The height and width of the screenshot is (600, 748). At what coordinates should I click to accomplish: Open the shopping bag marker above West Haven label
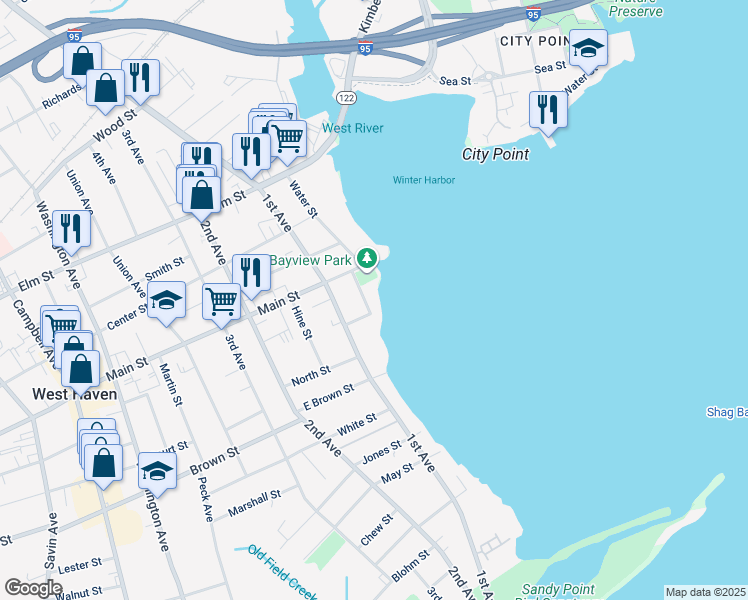pyautogui.click(x=80, y=368)
